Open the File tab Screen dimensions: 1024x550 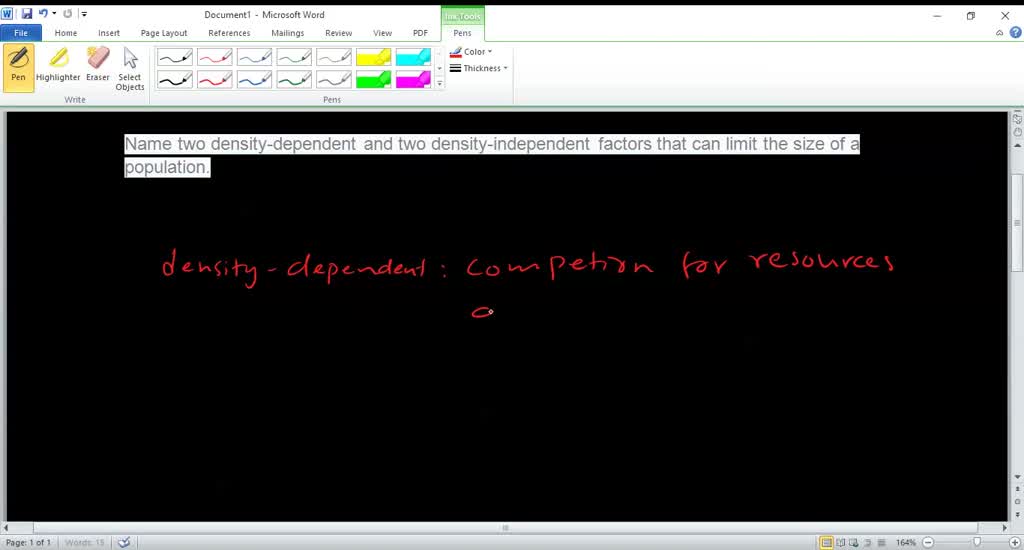21,33
